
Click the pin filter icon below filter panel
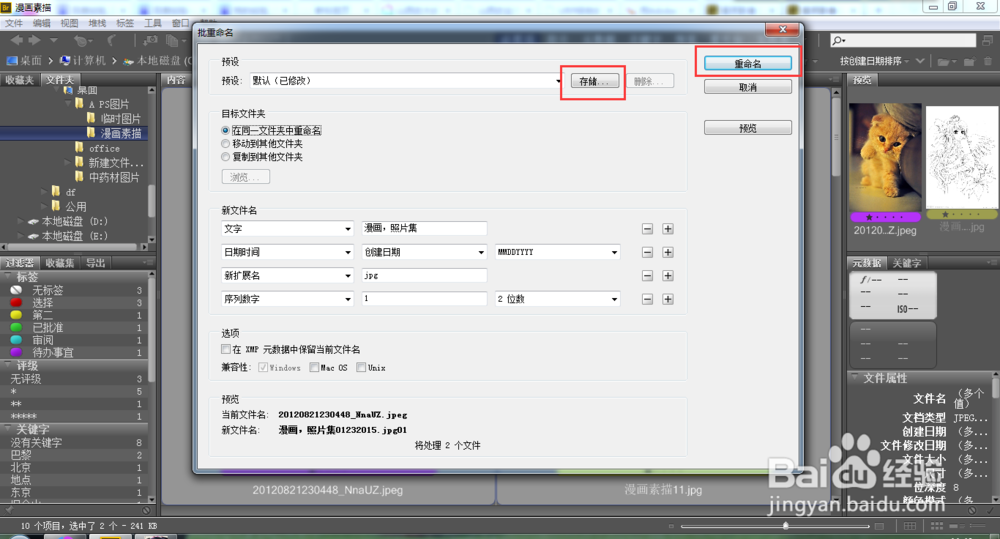click(x=8, y=510)
